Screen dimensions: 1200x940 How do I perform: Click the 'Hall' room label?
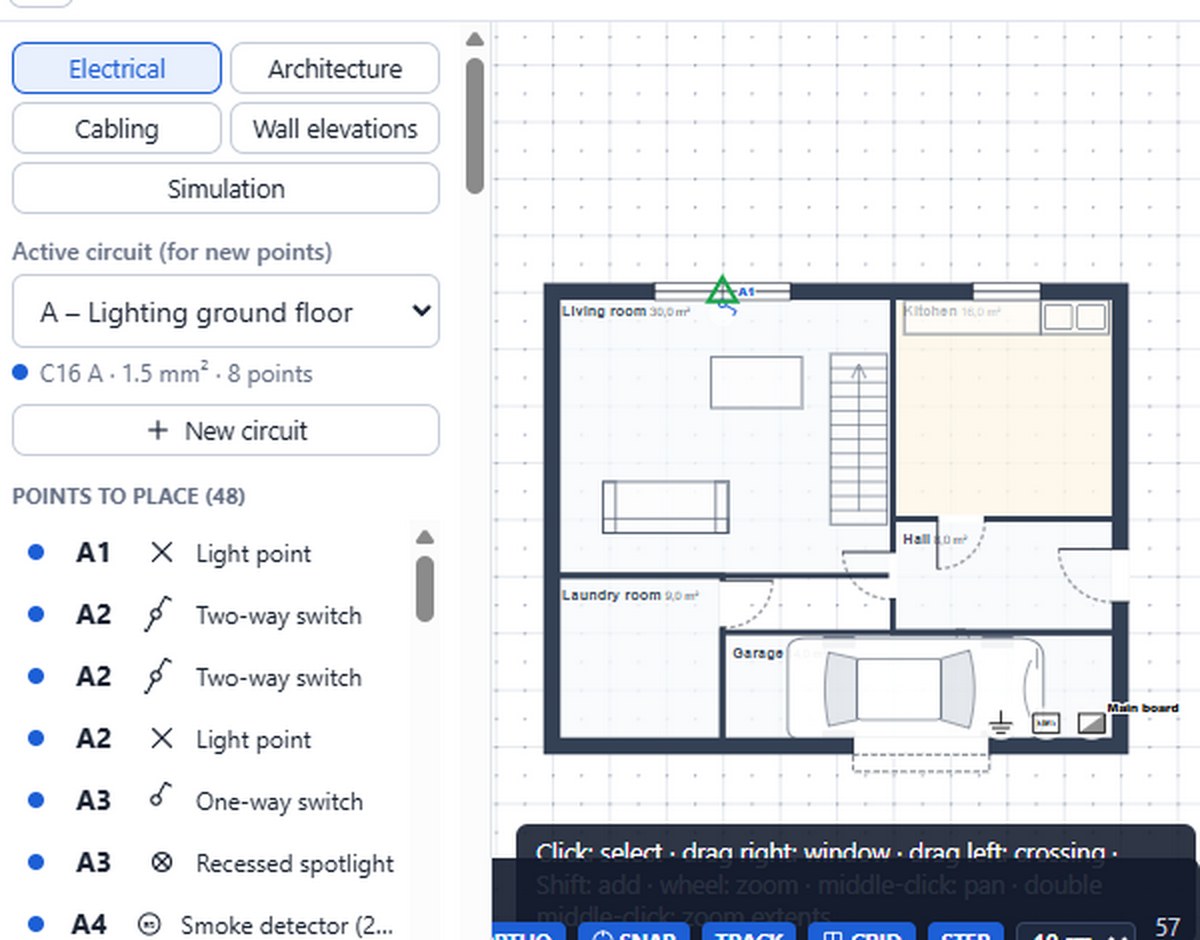point(917,539)
